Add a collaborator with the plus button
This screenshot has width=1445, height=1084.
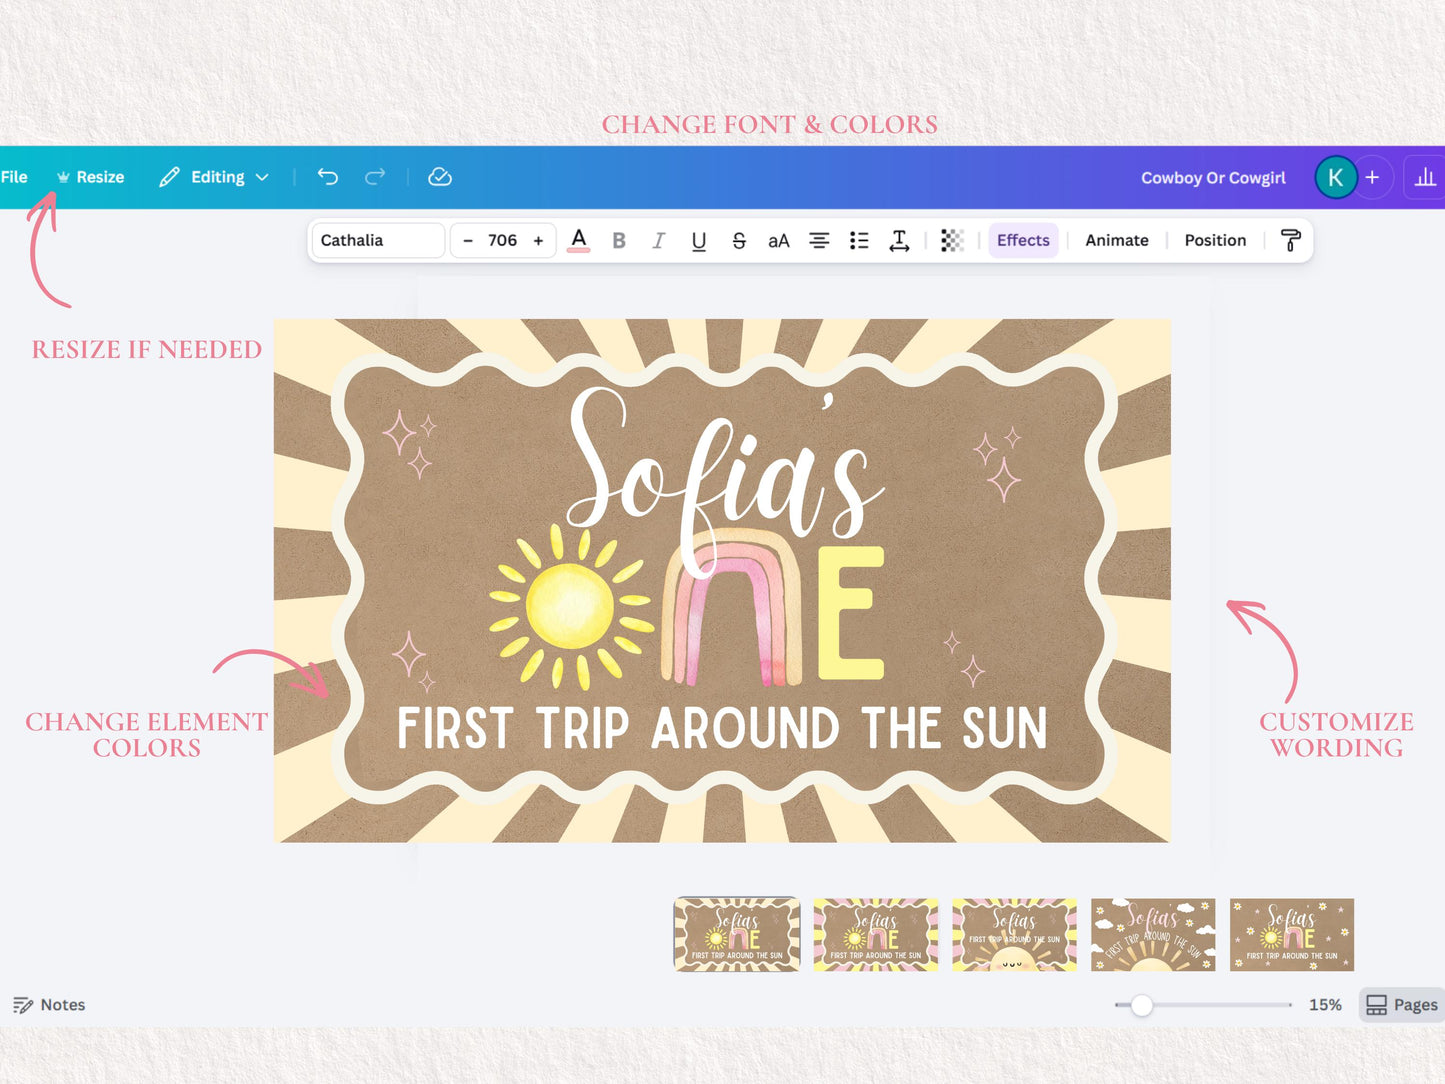point(1373,177)
